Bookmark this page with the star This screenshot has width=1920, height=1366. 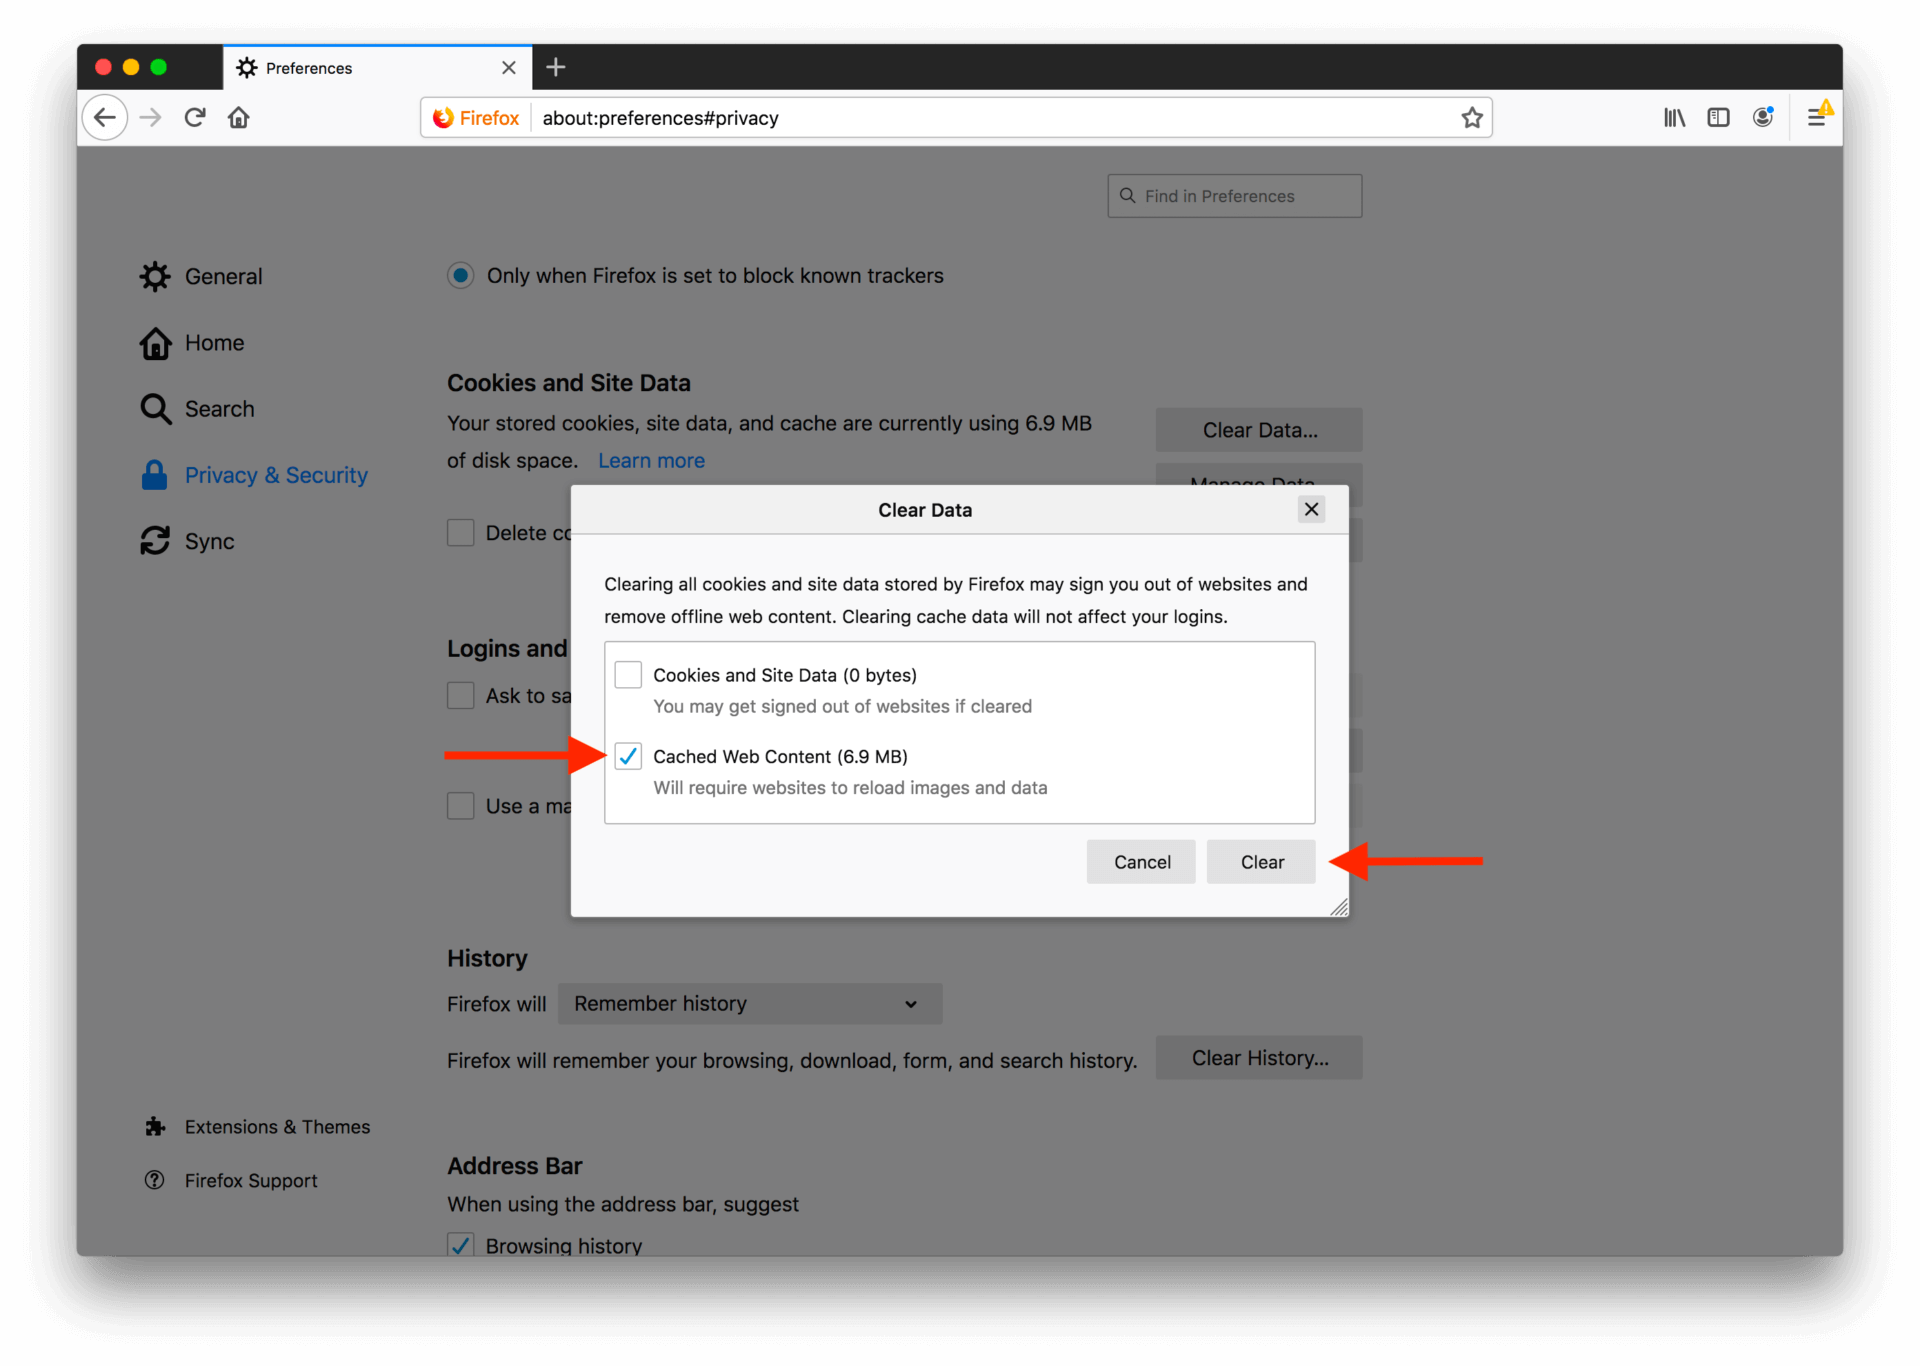click(1472, 117)
